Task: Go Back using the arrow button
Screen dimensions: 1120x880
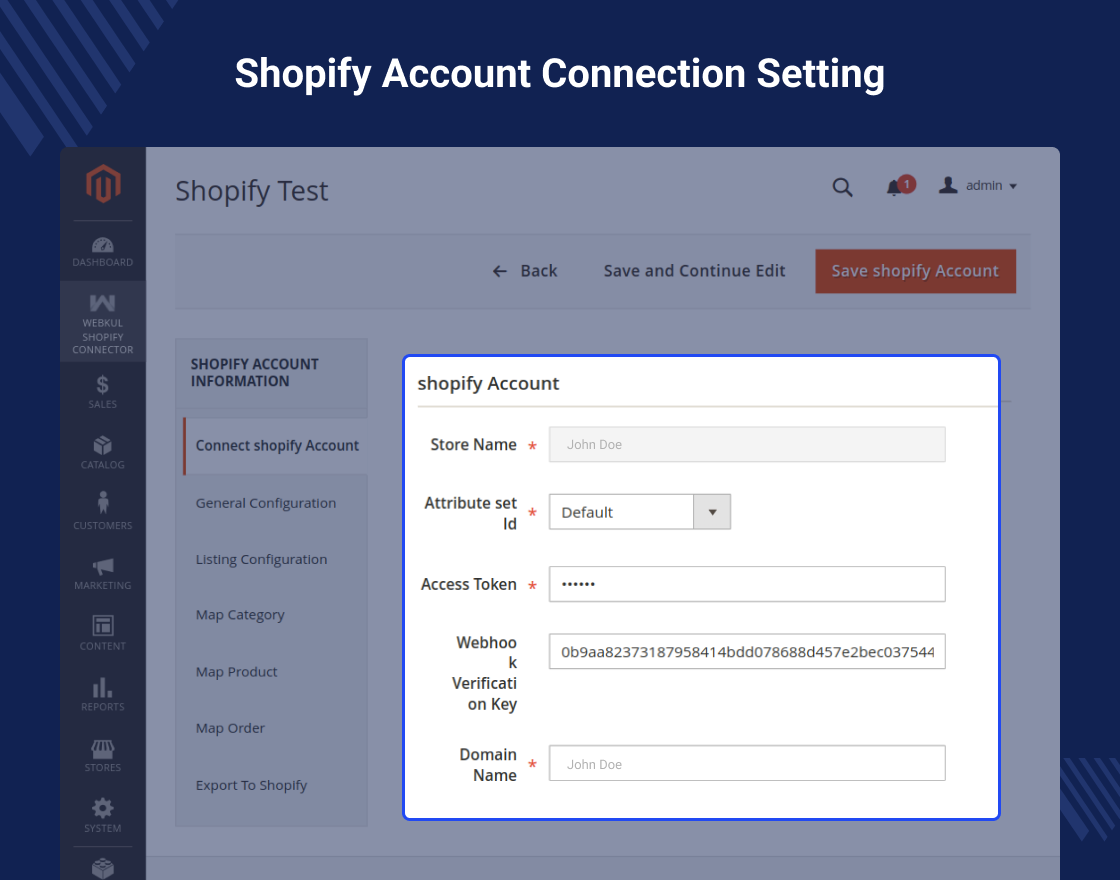Action: (x=524, y=271)
